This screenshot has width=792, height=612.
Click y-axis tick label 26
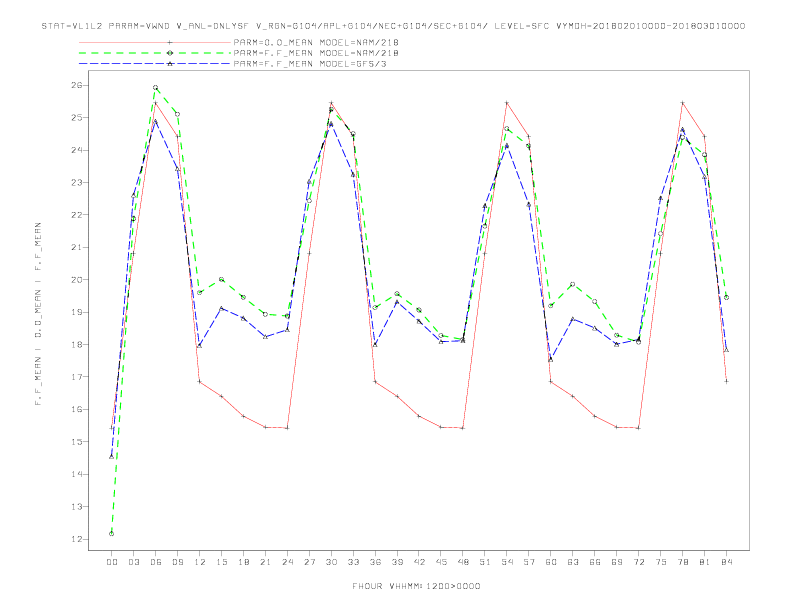point(76,85)
